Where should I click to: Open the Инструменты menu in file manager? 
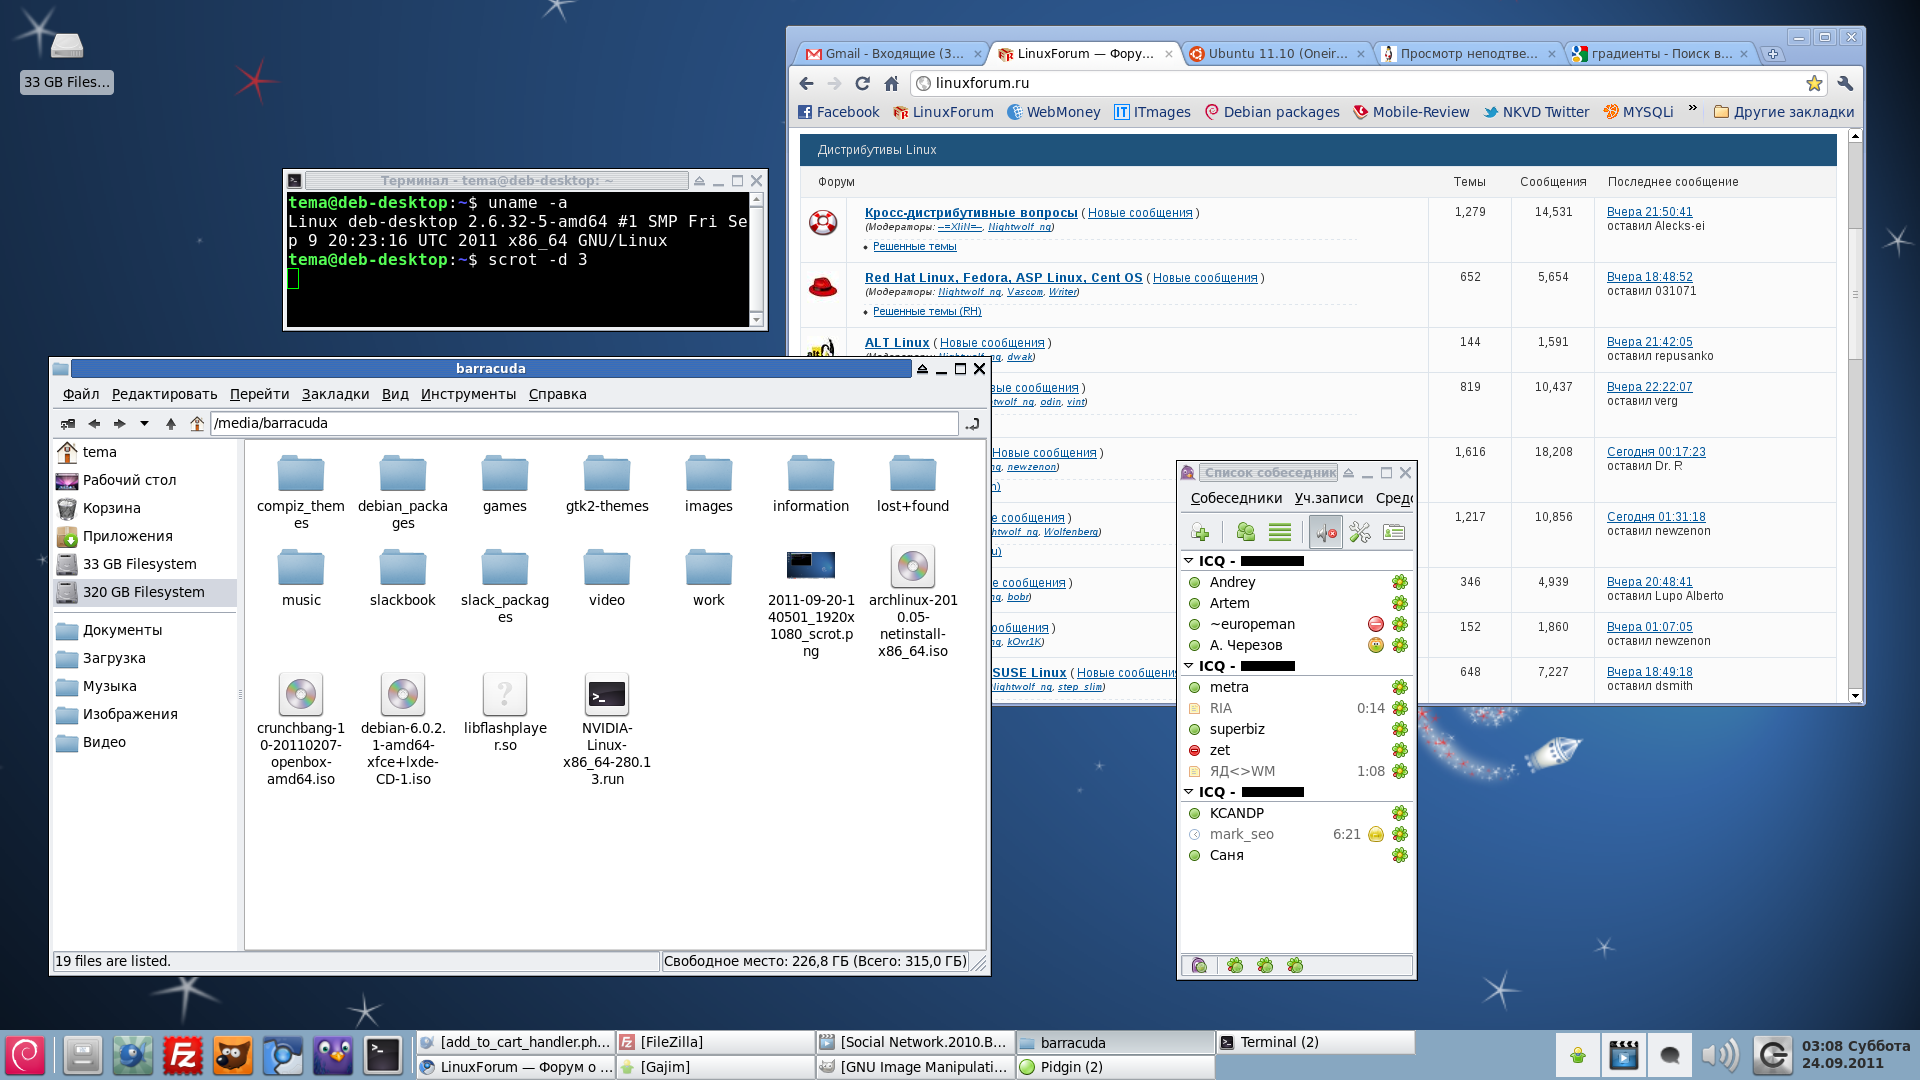[468, 394]
